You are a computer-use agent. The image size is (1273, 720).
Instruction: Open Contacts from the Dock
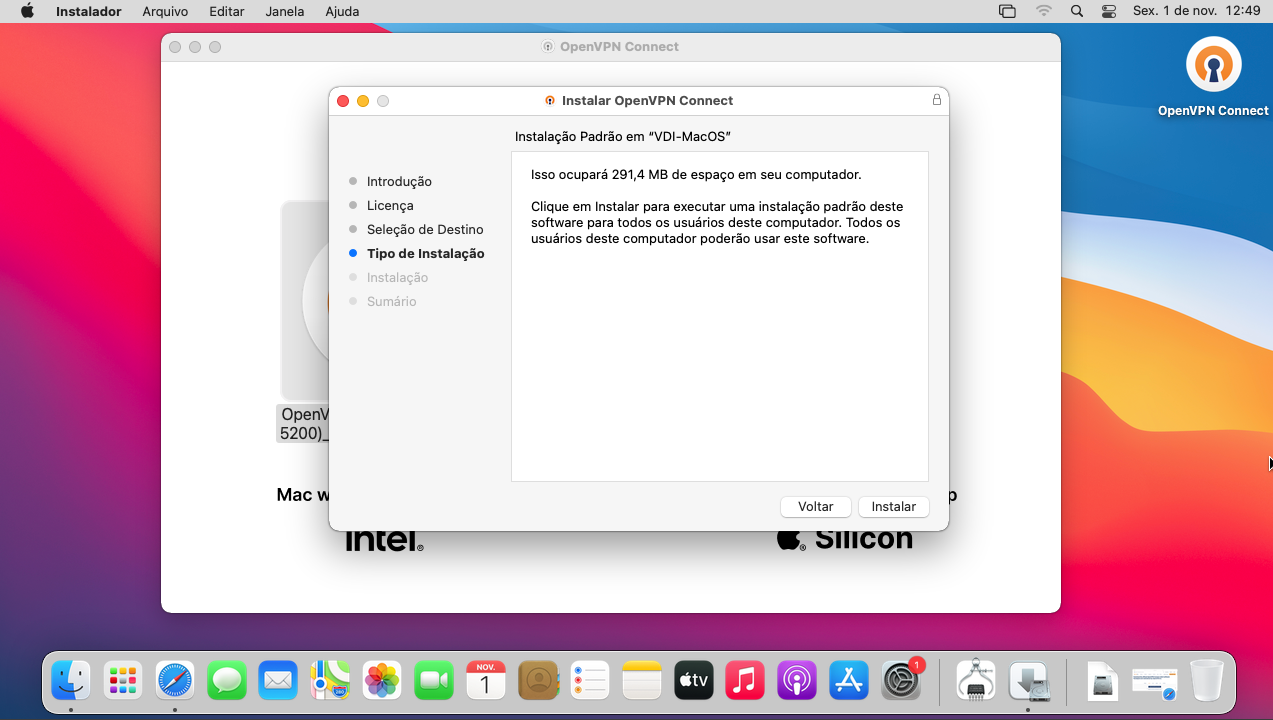coord(538,681)
